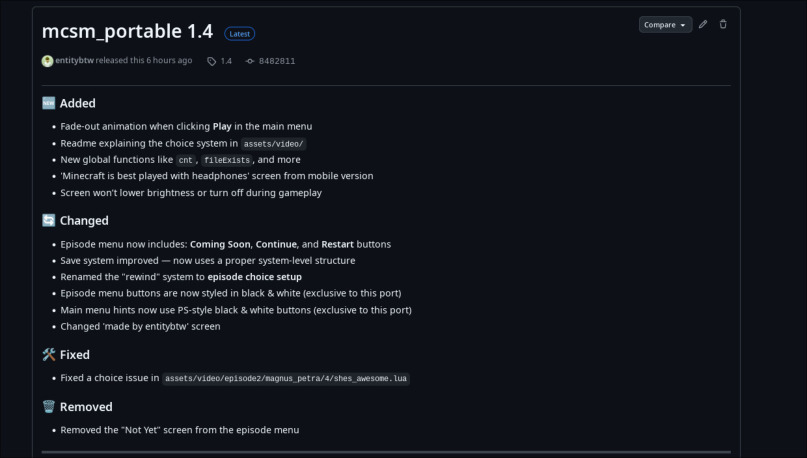Click the pencil edit release icon
The width and height of the screenshot is (807, 458).
pos(703,24)
